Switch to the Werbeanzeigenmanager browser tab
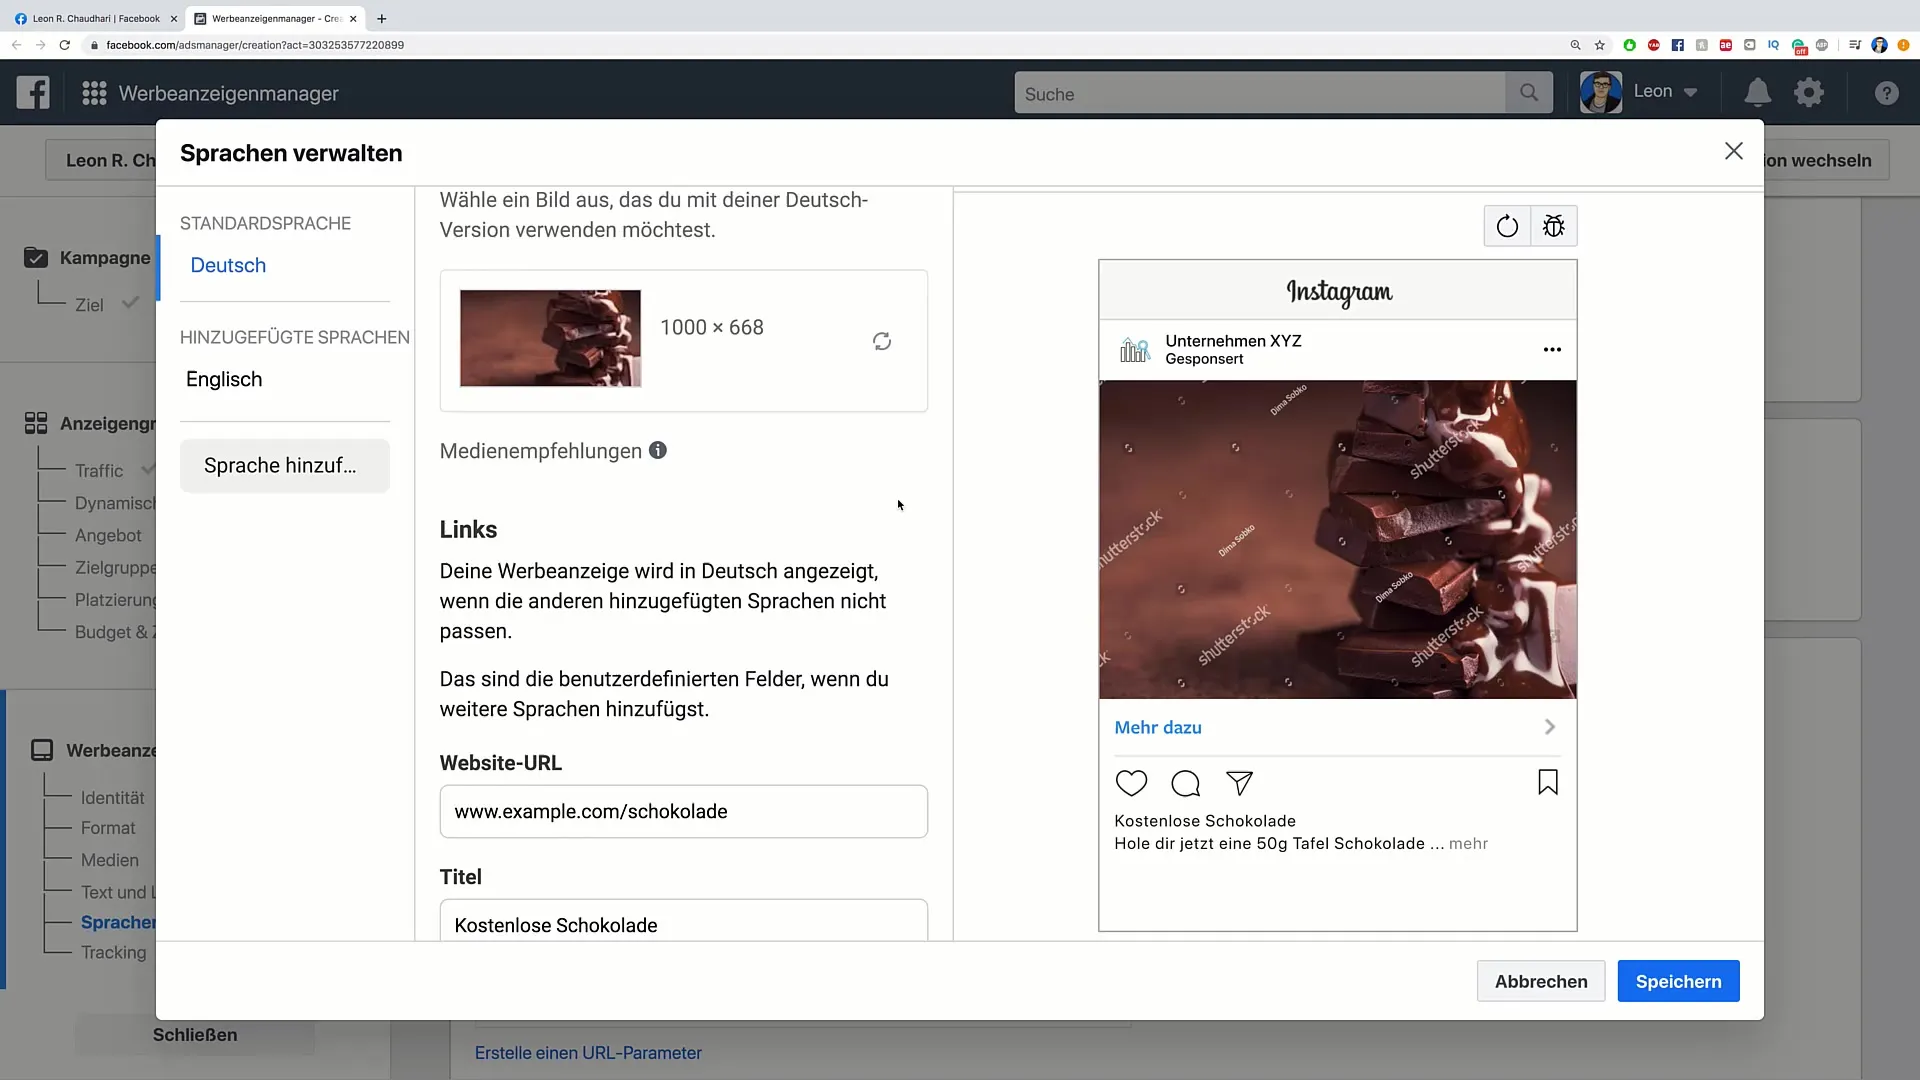 pos(276,18)
